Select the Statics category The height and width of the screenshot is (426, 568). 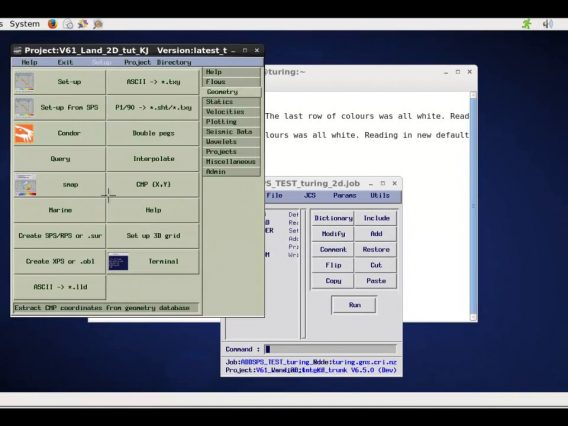tap(231, 102)
